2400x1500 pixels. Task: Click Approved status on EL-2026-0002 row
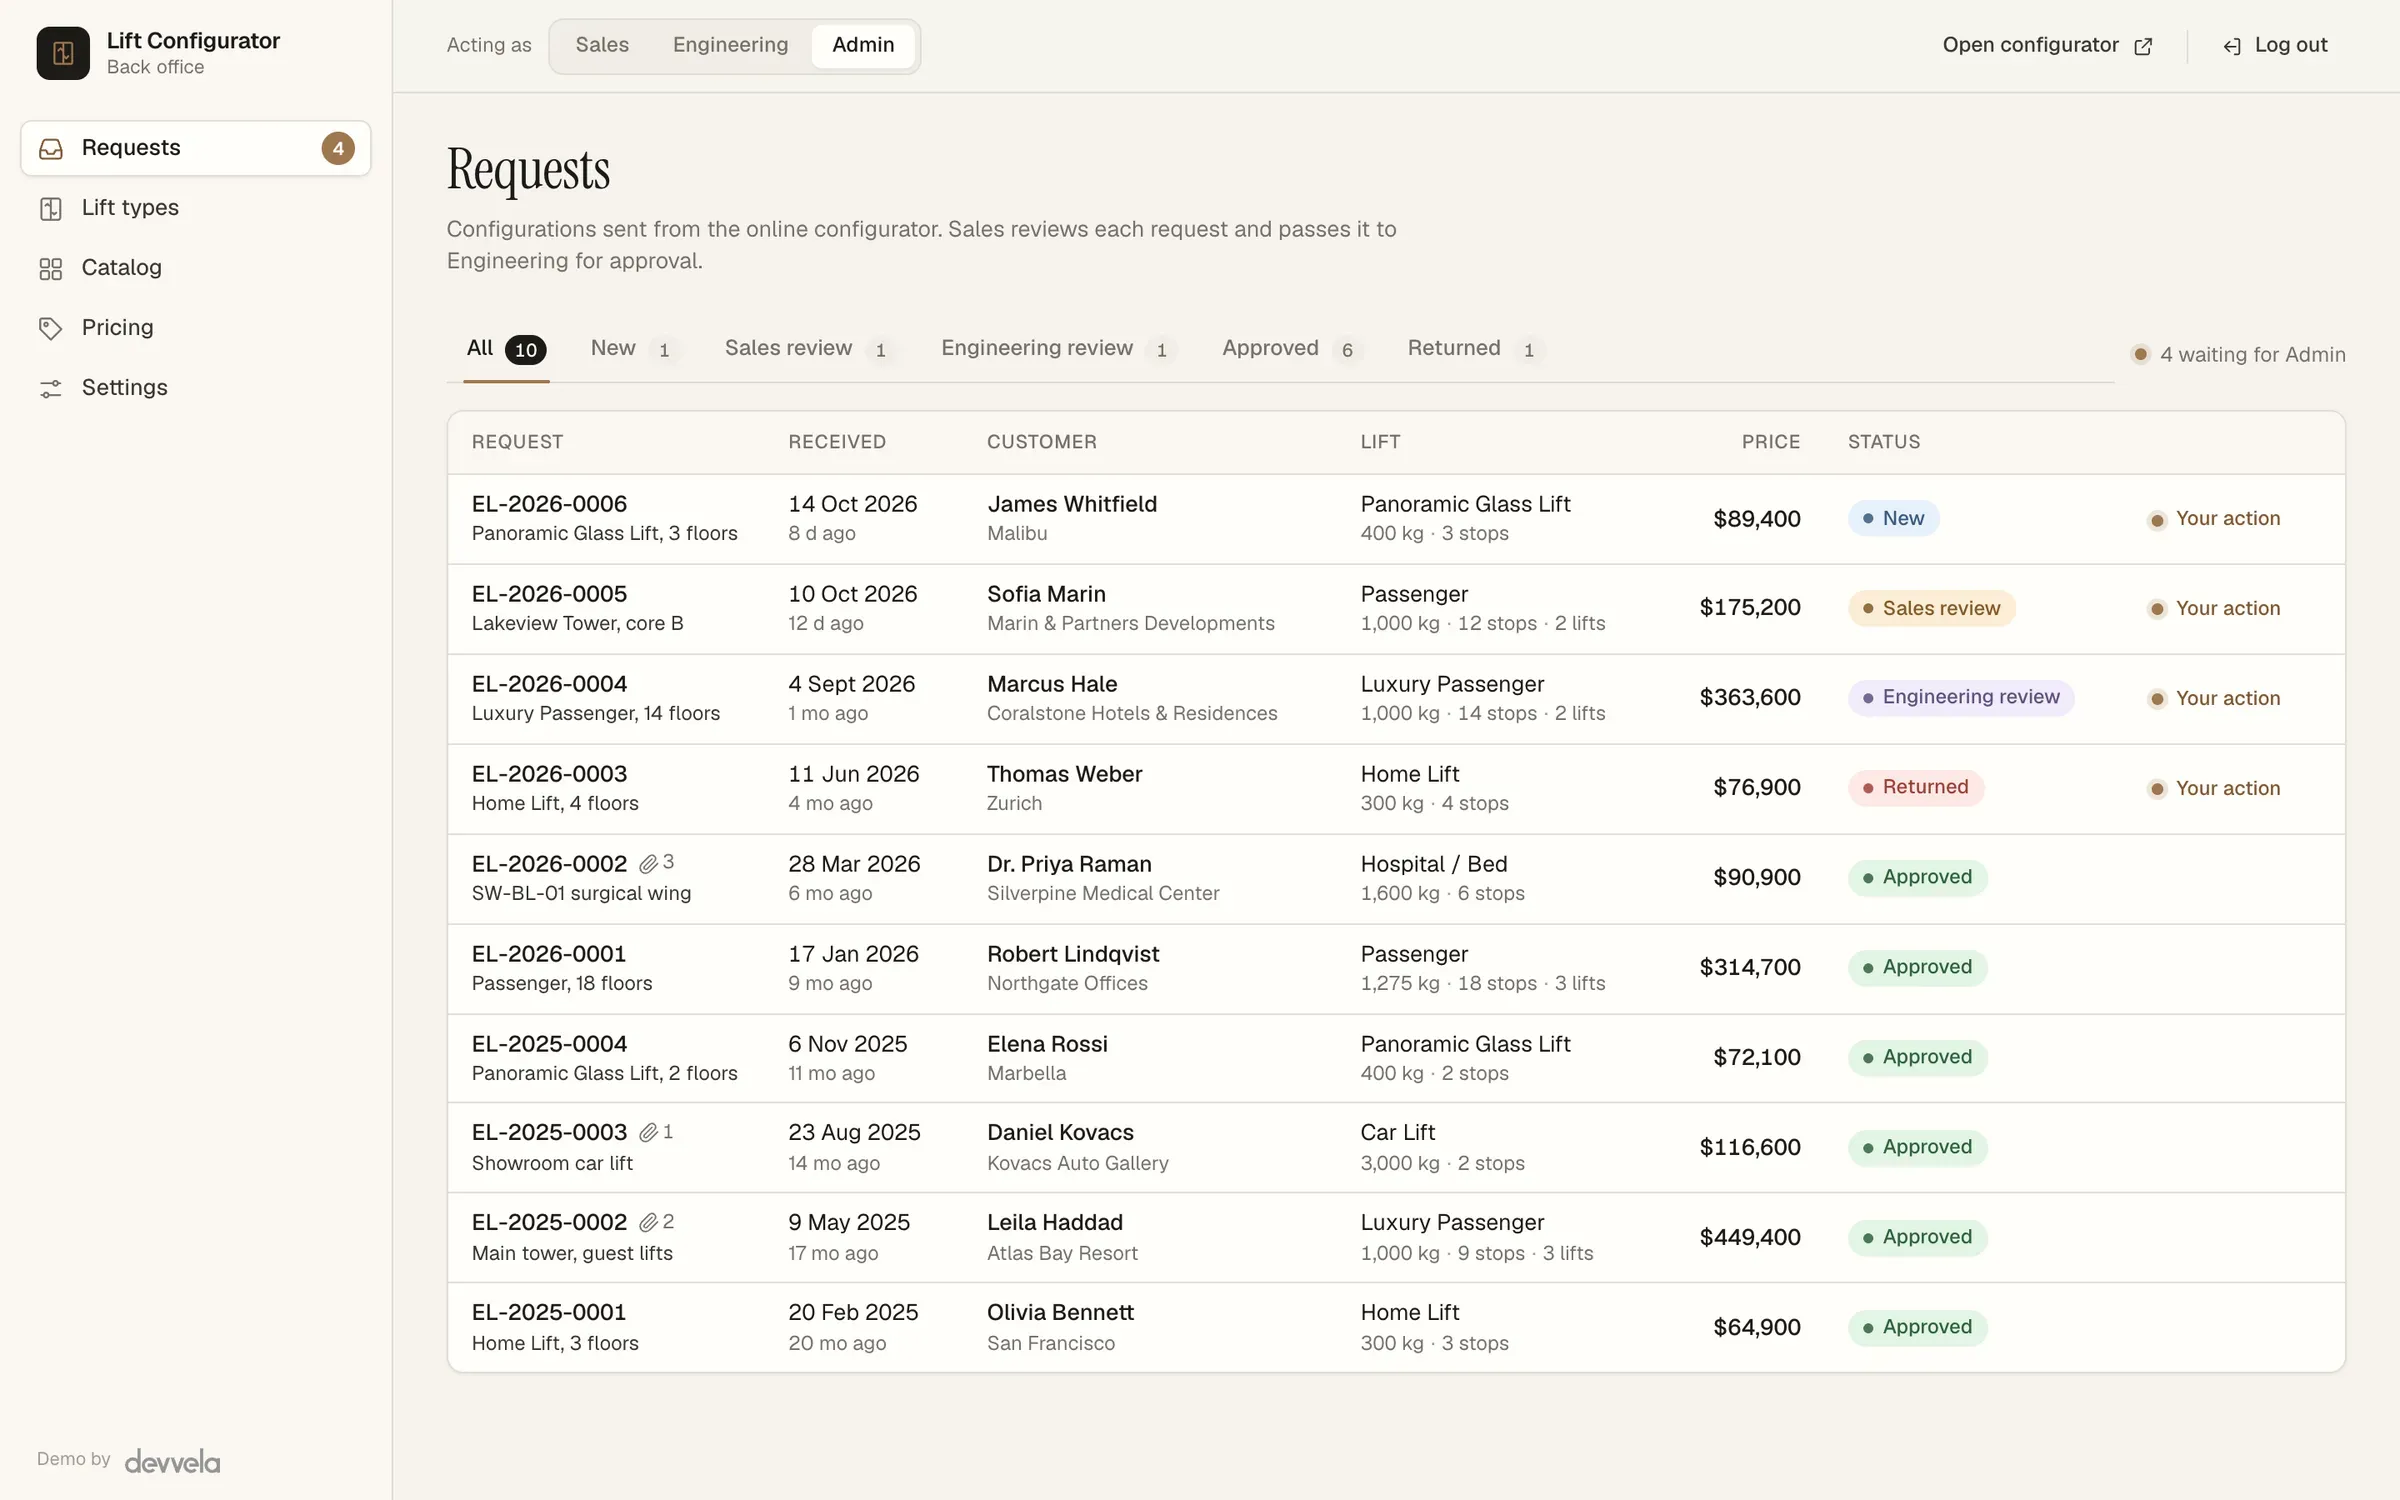[x=1917, y=877]
